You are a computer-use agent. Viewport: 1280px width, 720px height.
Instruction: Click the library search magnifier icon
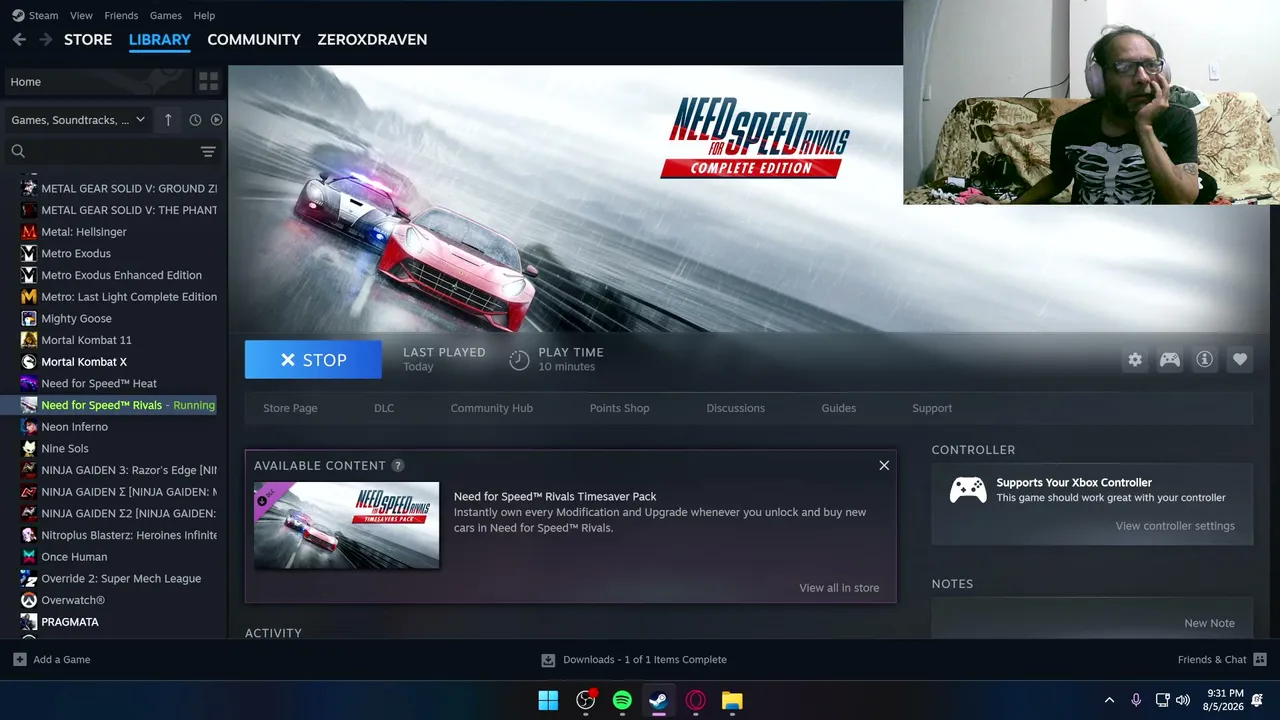[x=18, y=151]
